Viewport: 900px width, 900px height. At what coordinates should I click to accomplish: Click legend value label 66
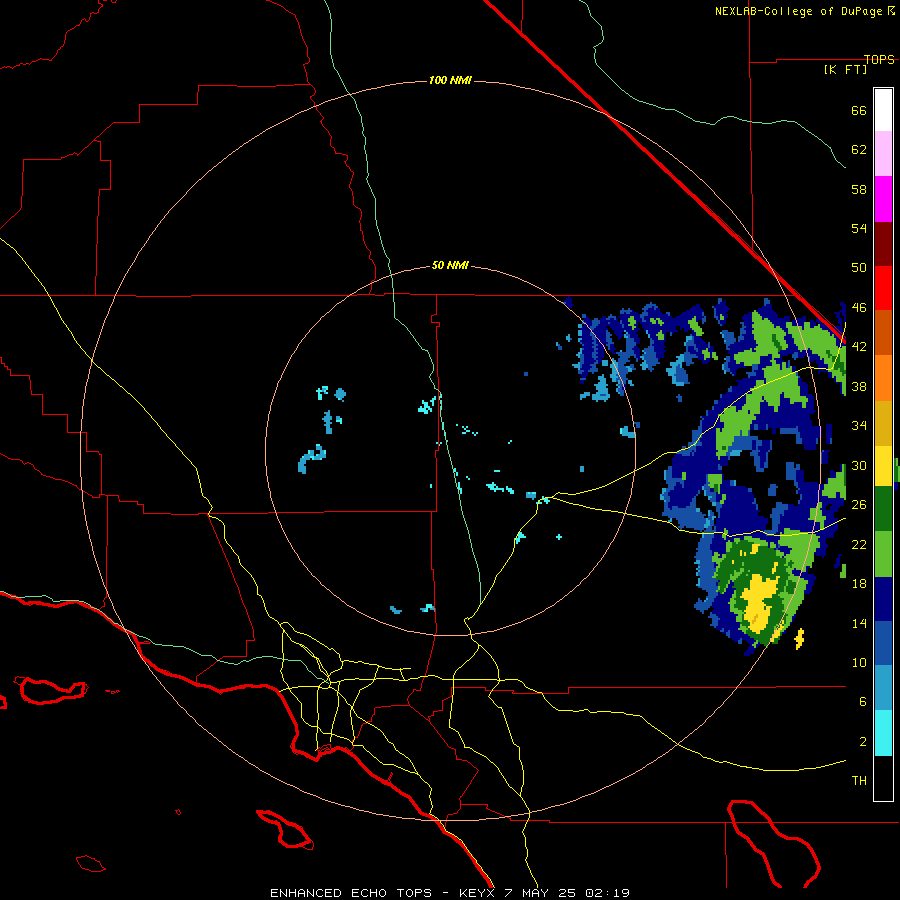point(859,110)
